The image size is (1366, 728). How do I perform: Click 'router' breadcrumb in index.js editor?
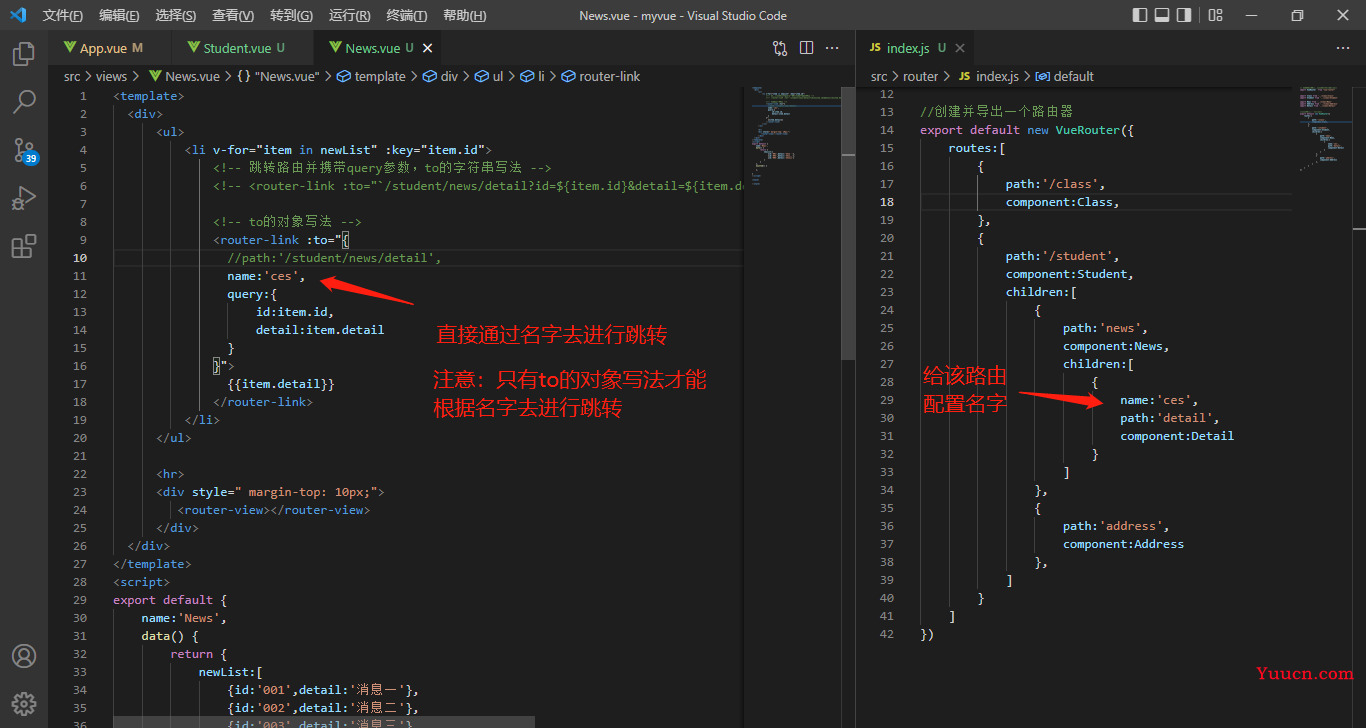point(920,76)
